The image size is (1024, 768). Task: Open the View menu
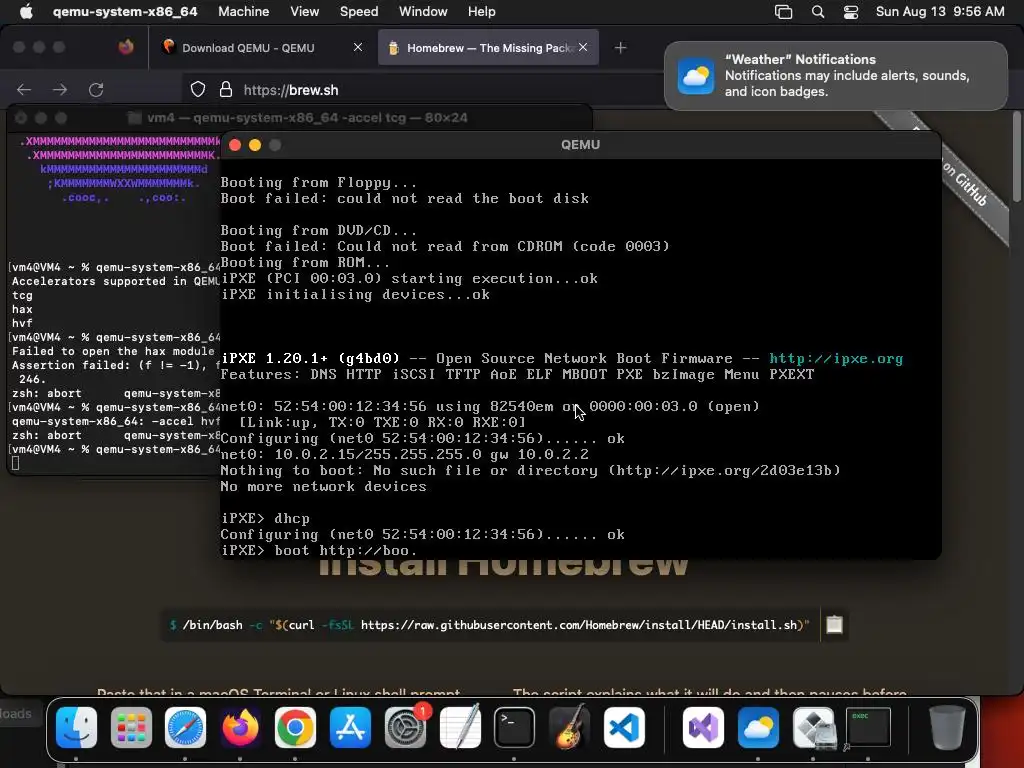304,11
